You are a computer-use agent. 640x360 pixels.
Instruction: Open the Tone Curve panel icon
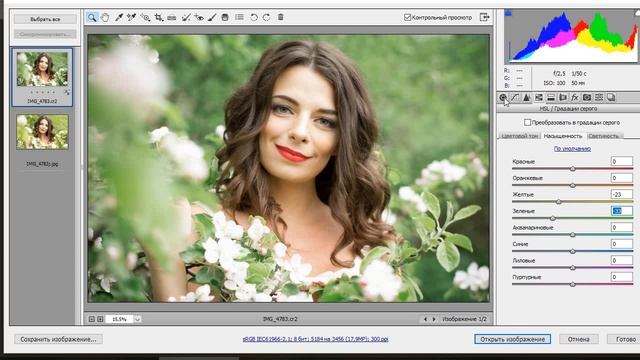point(515,97)
